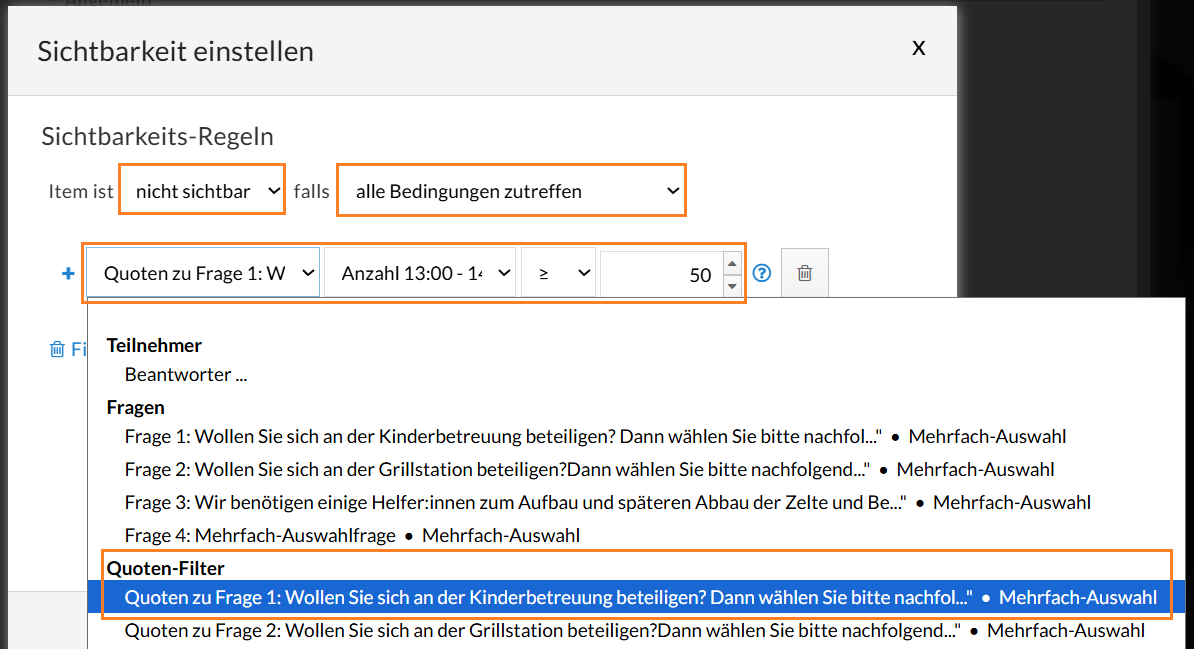Open the 'Quoten zu Frage 1' source dropdown
Image resolution: width=1194 pixels, height=649 pixels.
(x=204, y=274)
